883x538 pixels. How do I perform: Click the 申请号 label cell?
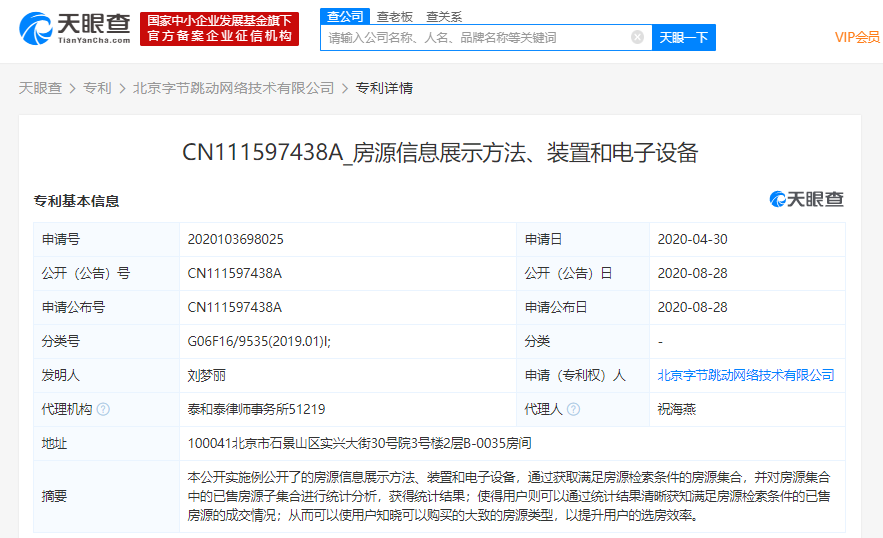pos(106,239)
